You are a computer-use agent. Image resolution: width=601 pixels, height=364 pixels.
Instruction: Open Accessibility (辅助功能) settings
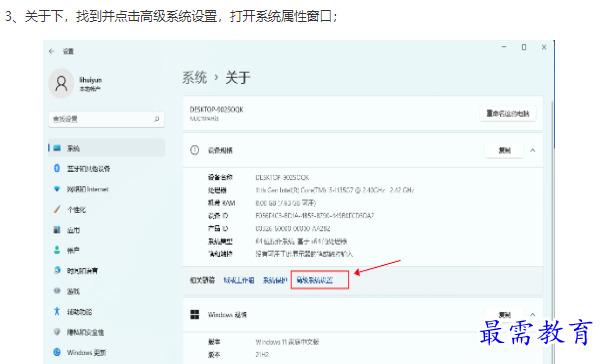pyautogui.click(x=79, y=312)
